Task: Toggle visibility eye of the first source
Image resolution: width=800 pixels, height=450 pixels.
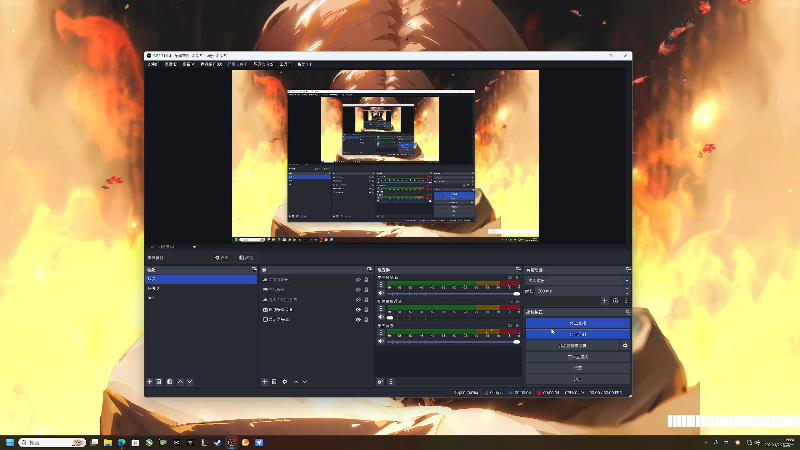Action: pyautogui.click(x=358, y=280)
